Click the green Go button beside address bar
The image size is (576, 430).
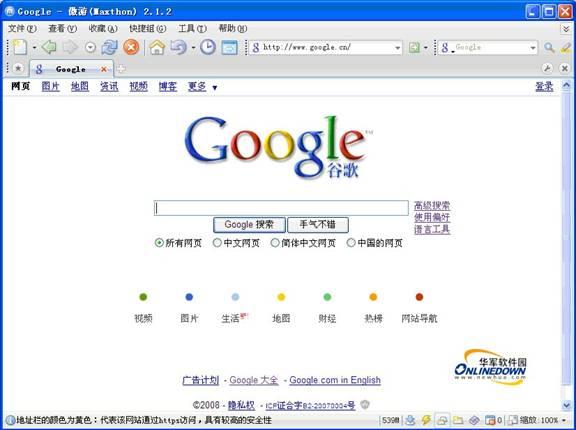(x=414, y=47)
